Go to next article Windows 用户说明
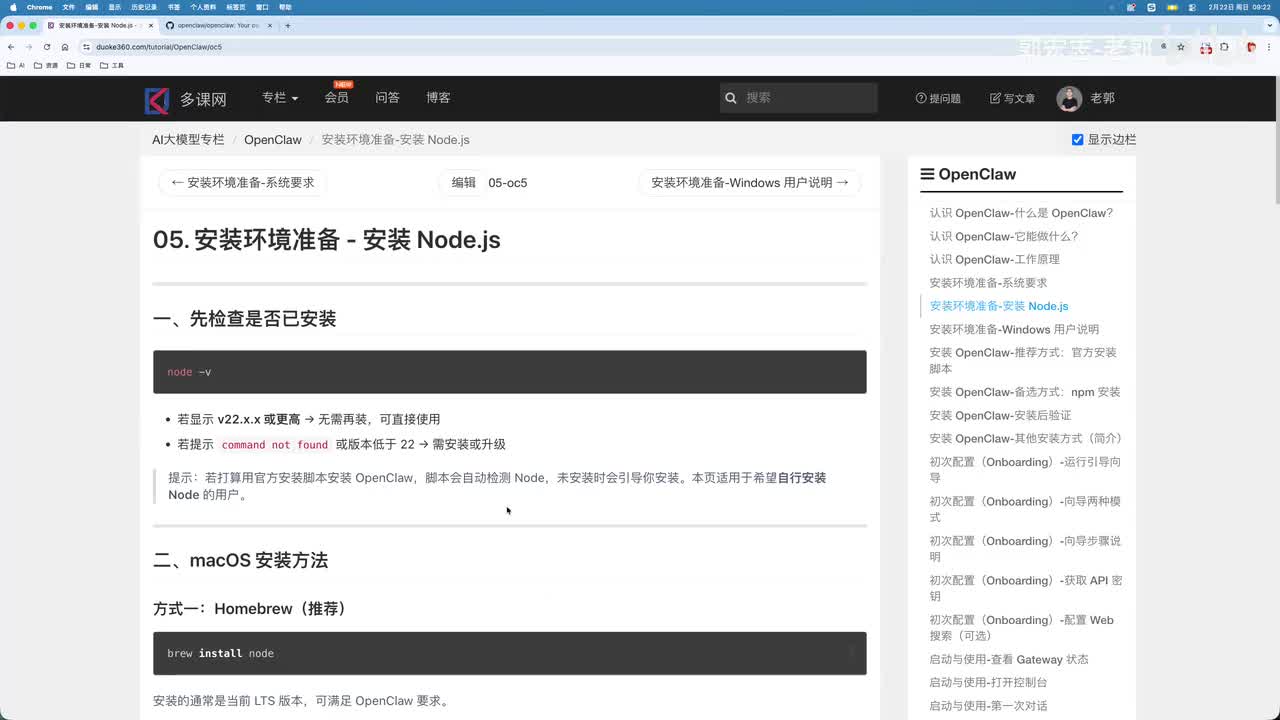Screen dimensions: 1280x720 750,182
